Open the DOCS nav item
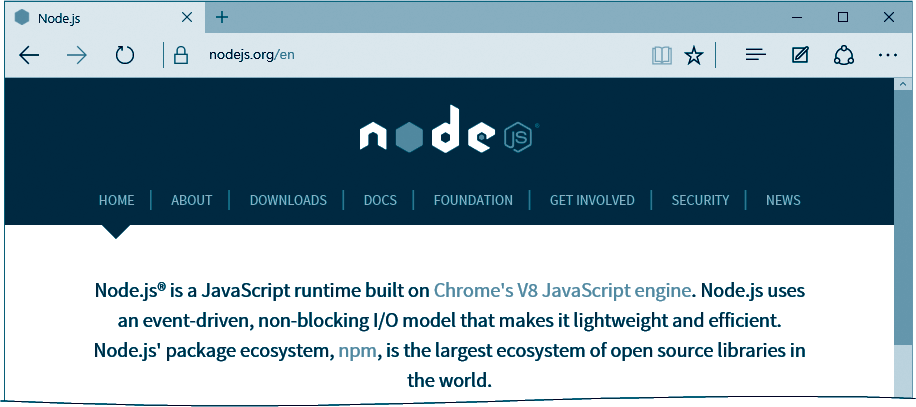916x407 pixels. [380, 200]
